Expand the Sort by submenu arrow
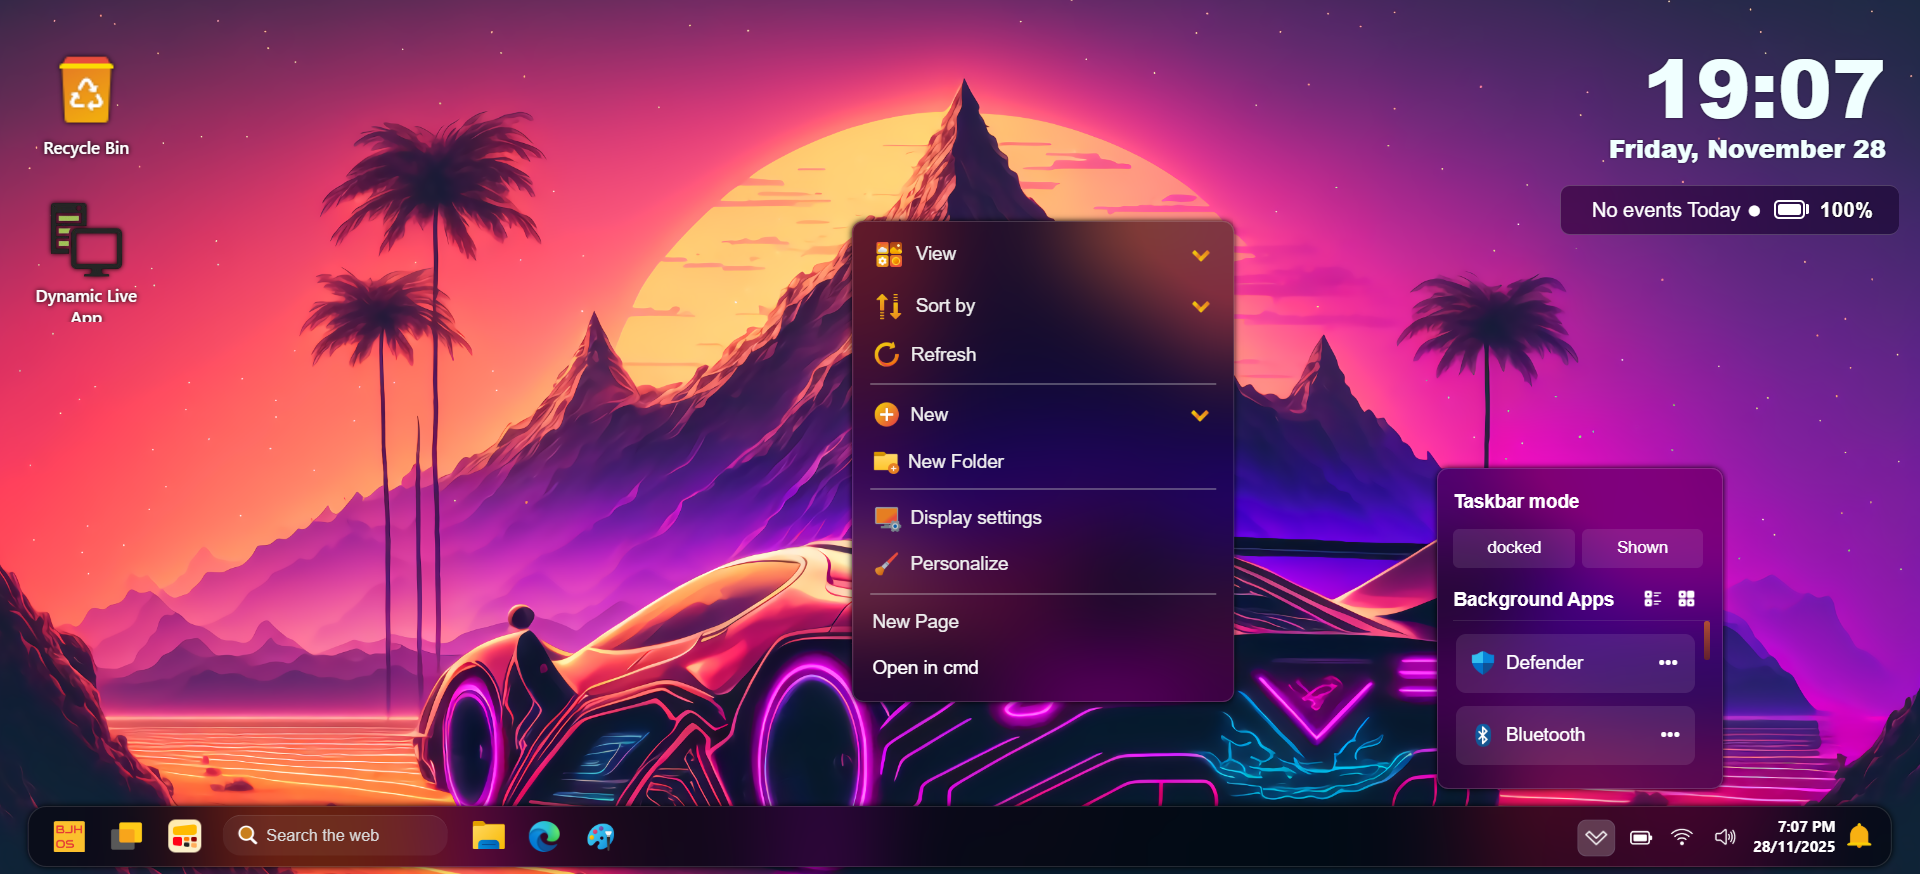This screenshot has height=874, width=1920. (x=1201, y=306)
